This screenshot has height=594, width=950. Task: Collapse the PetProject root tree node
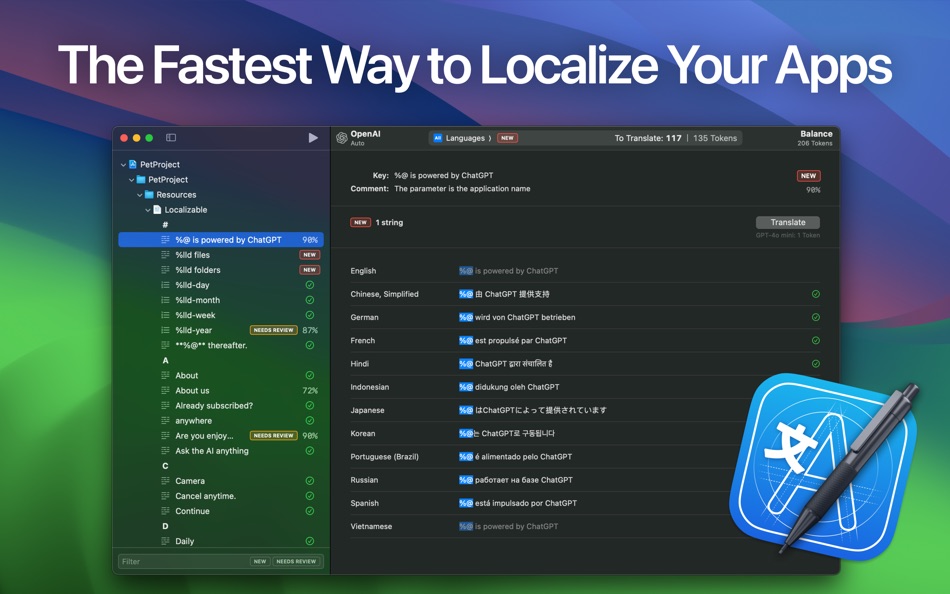[x=124, y=164]
